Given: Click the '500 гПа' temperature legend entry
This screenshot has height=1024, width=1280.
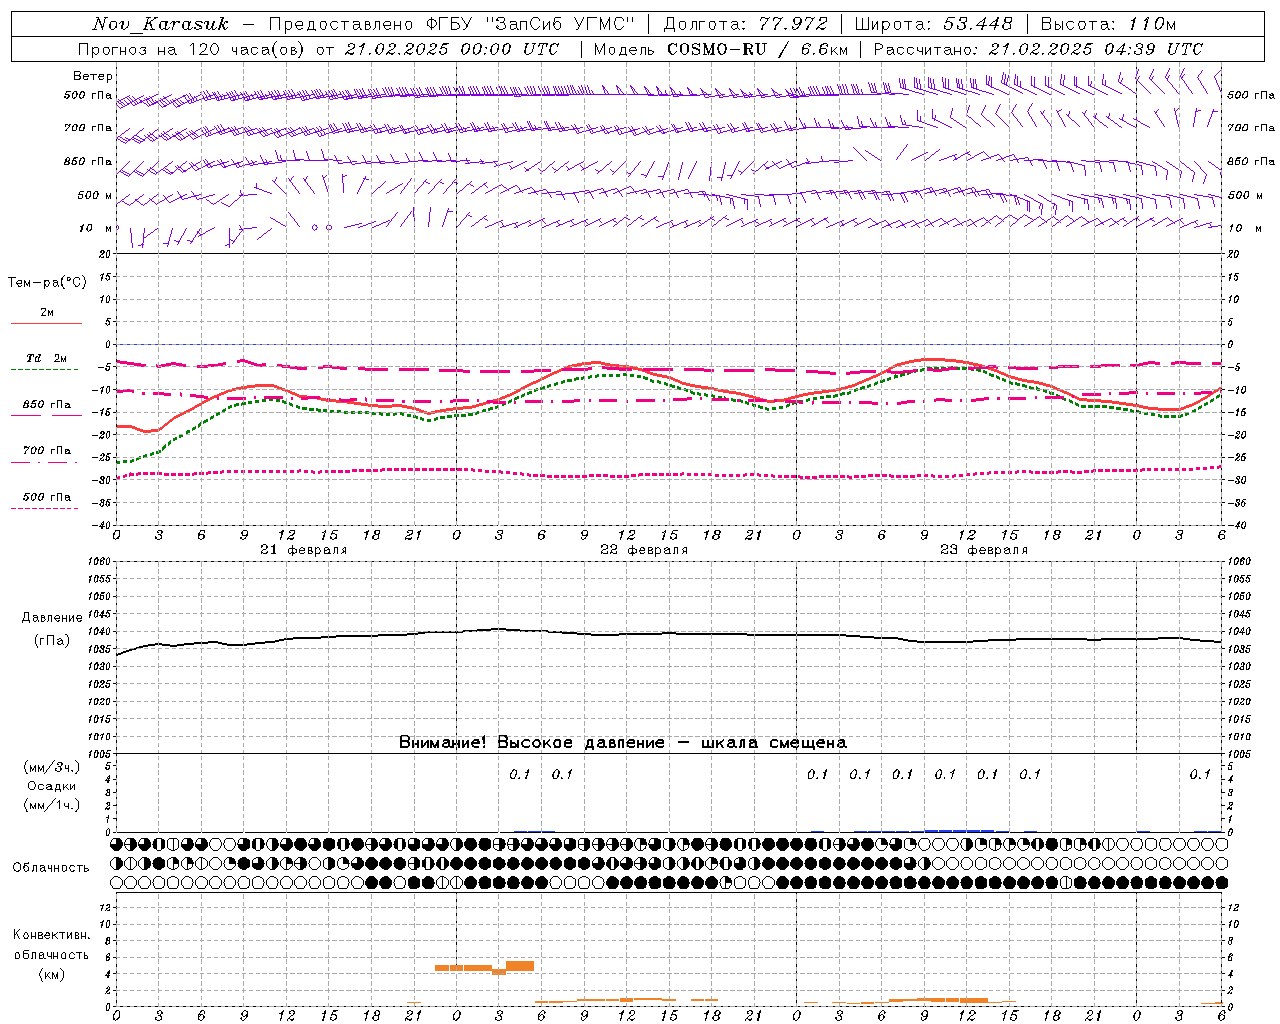Looking at the screenshot, I should (47, 496).
